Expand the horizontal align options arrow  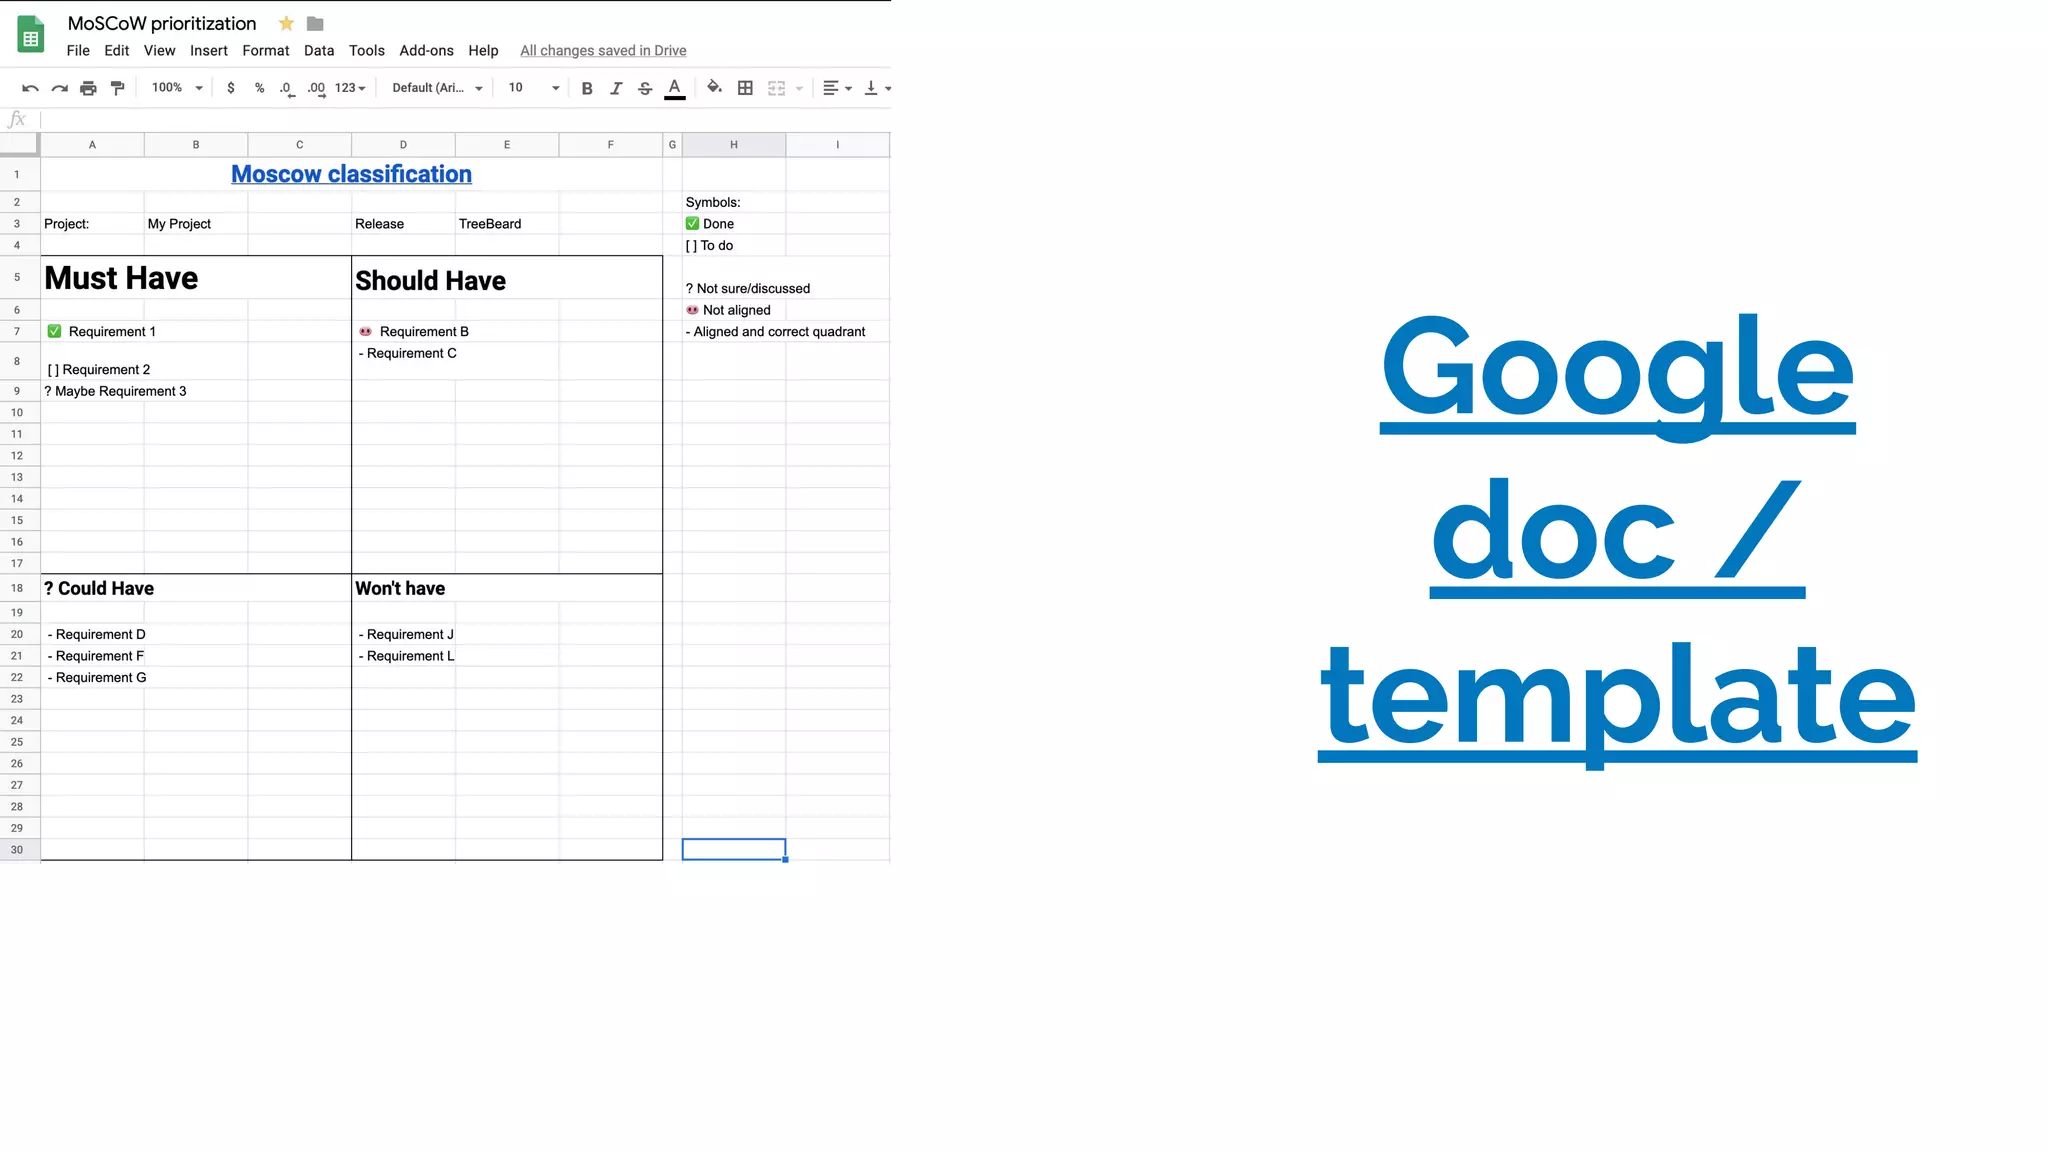point(848,88)
